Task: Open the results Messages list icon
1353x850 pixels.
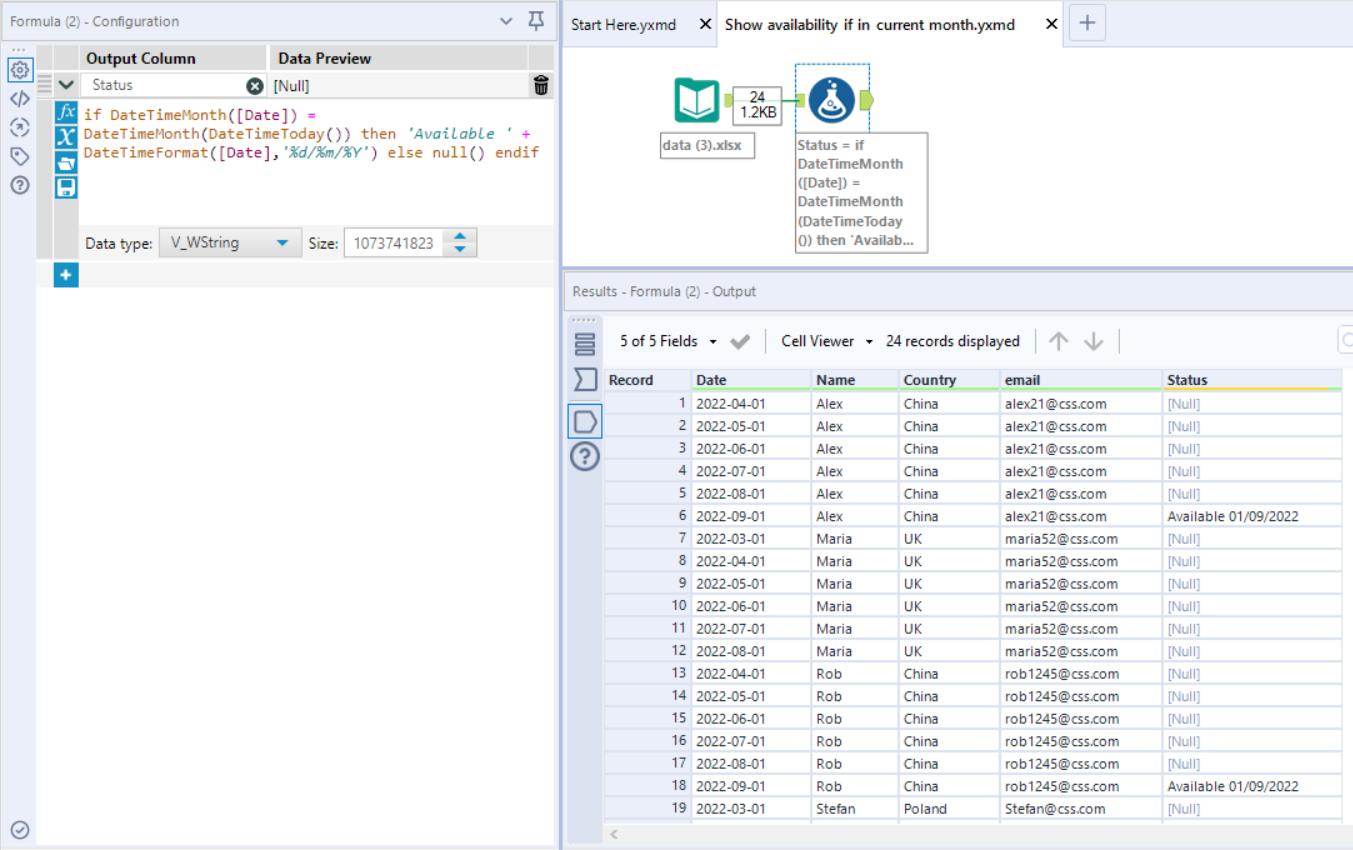Action: [x=585, y=344]
